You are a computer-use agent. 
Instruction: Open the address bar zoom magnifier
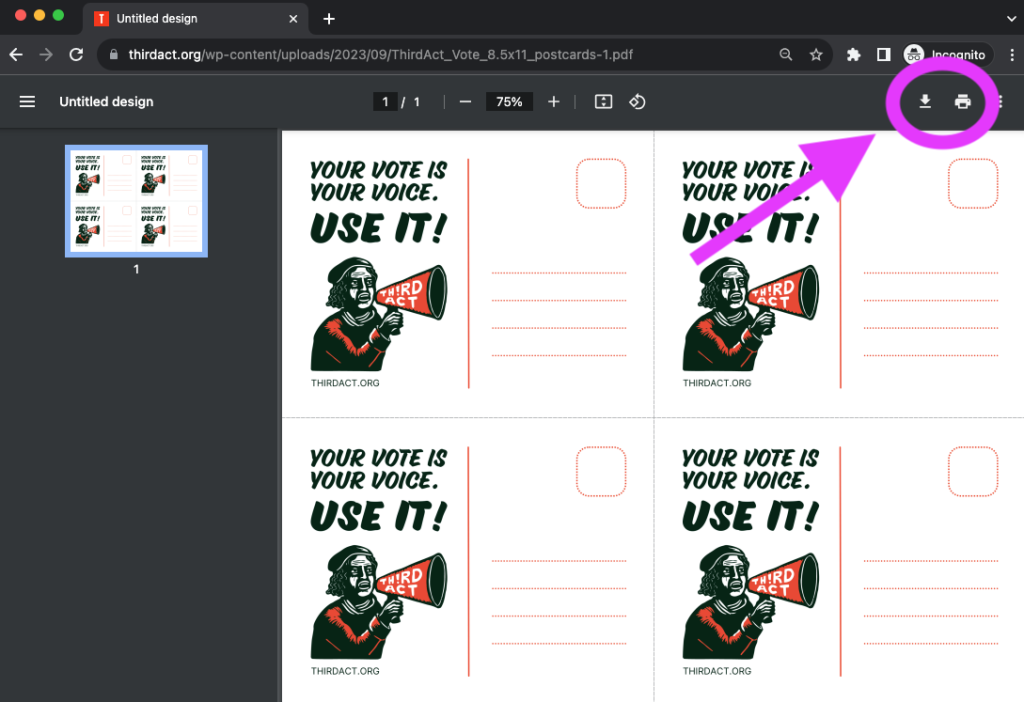click(786, 55)
